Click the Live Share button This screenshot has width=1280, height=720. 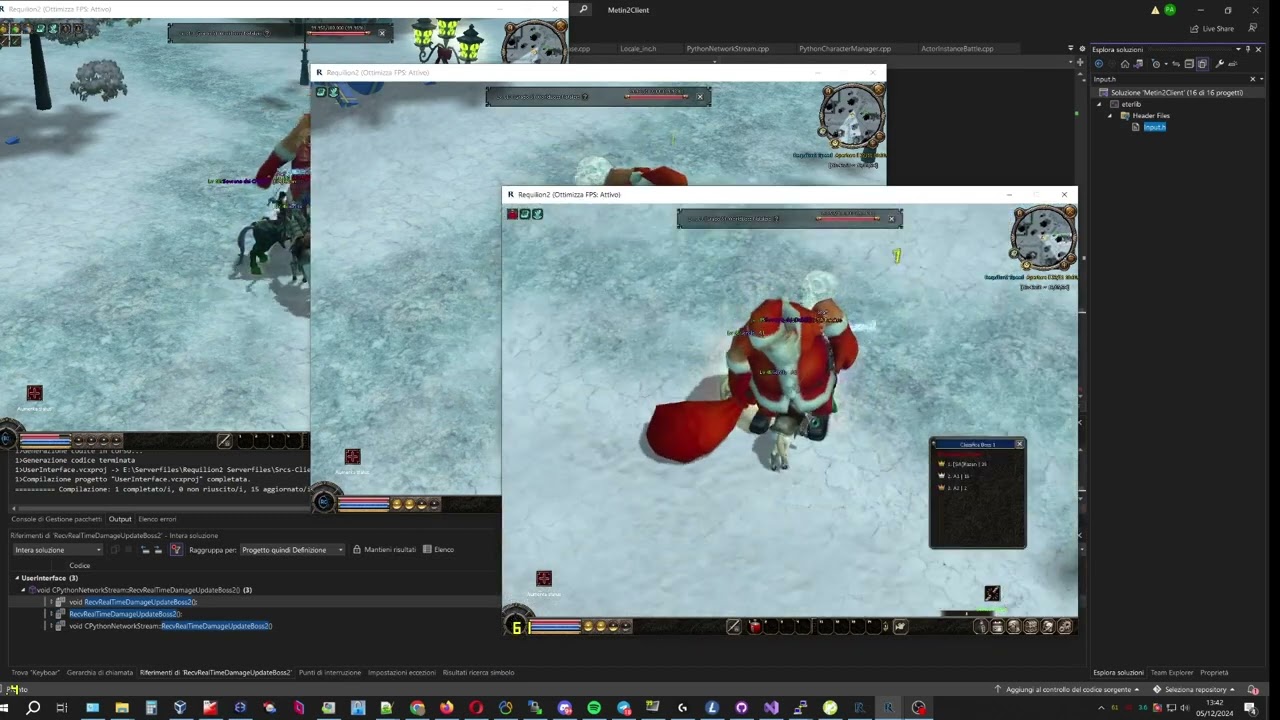coord(1211,29)
